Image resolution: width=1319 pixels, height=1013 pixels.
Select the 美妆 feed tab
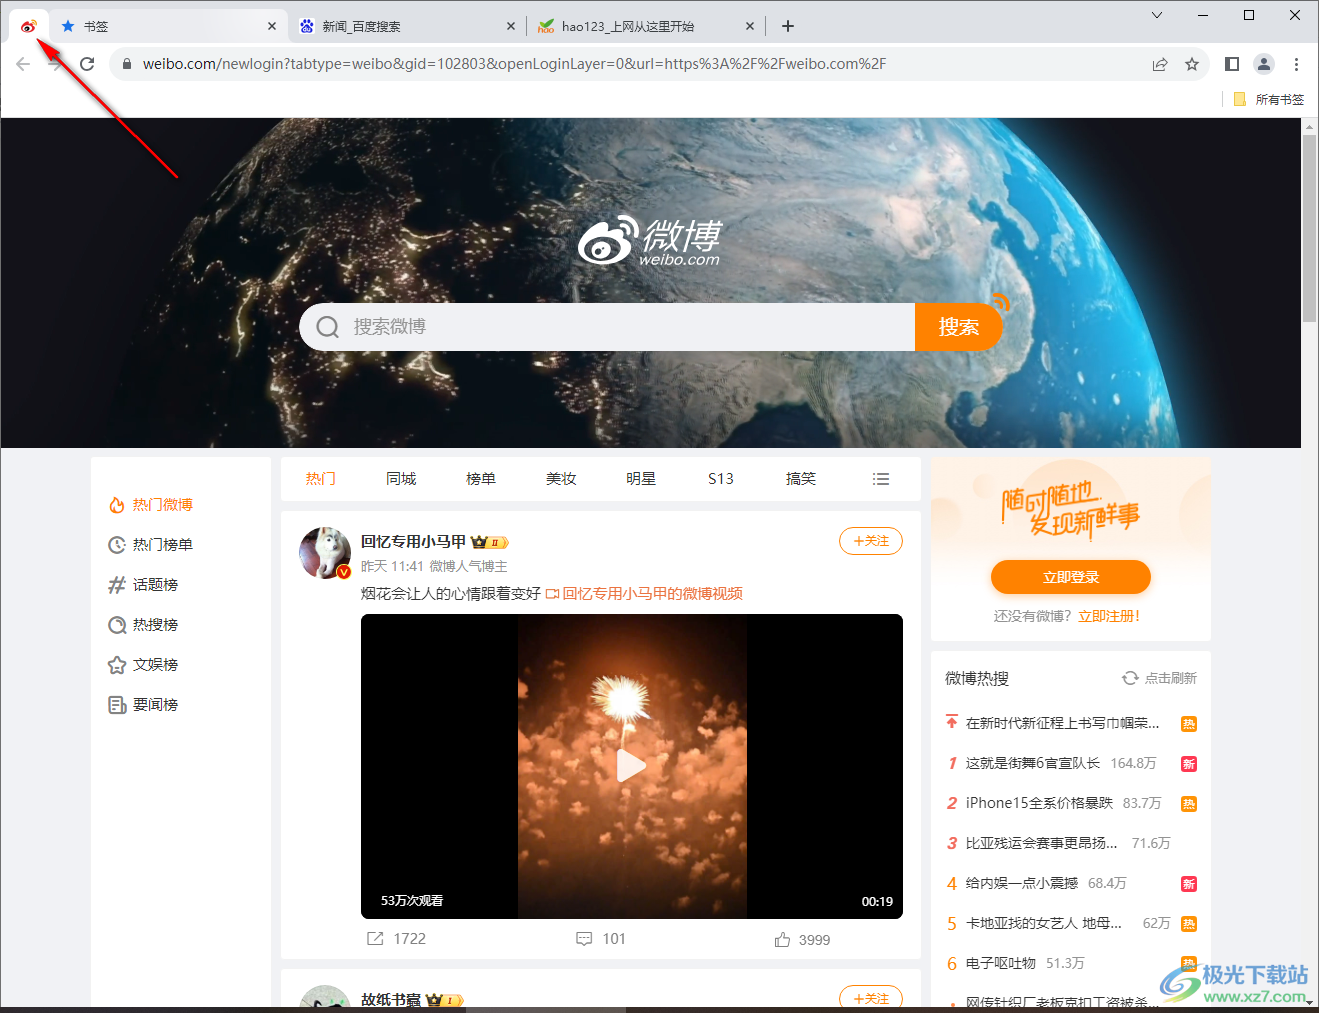click(561, 479)
